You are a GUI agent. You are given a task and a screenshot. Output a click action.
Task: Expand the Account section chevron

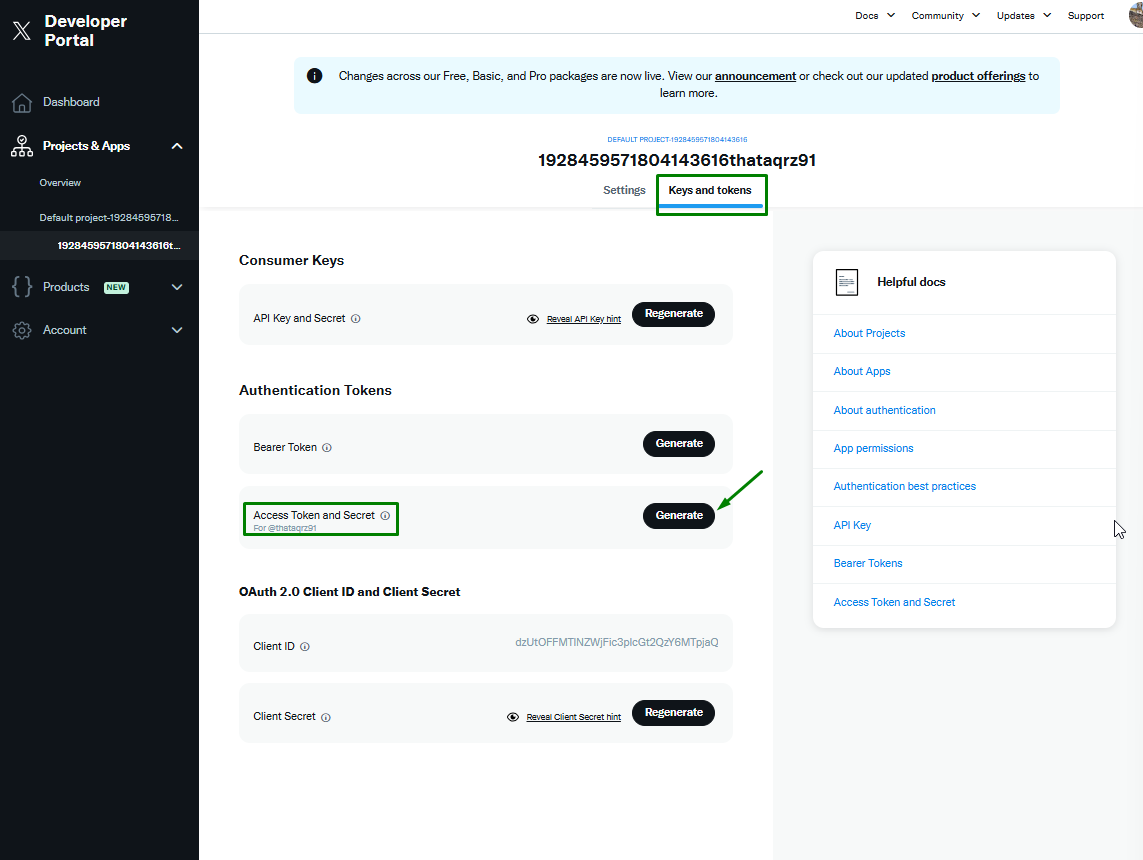pyautogui.click(x=177, y=330)
